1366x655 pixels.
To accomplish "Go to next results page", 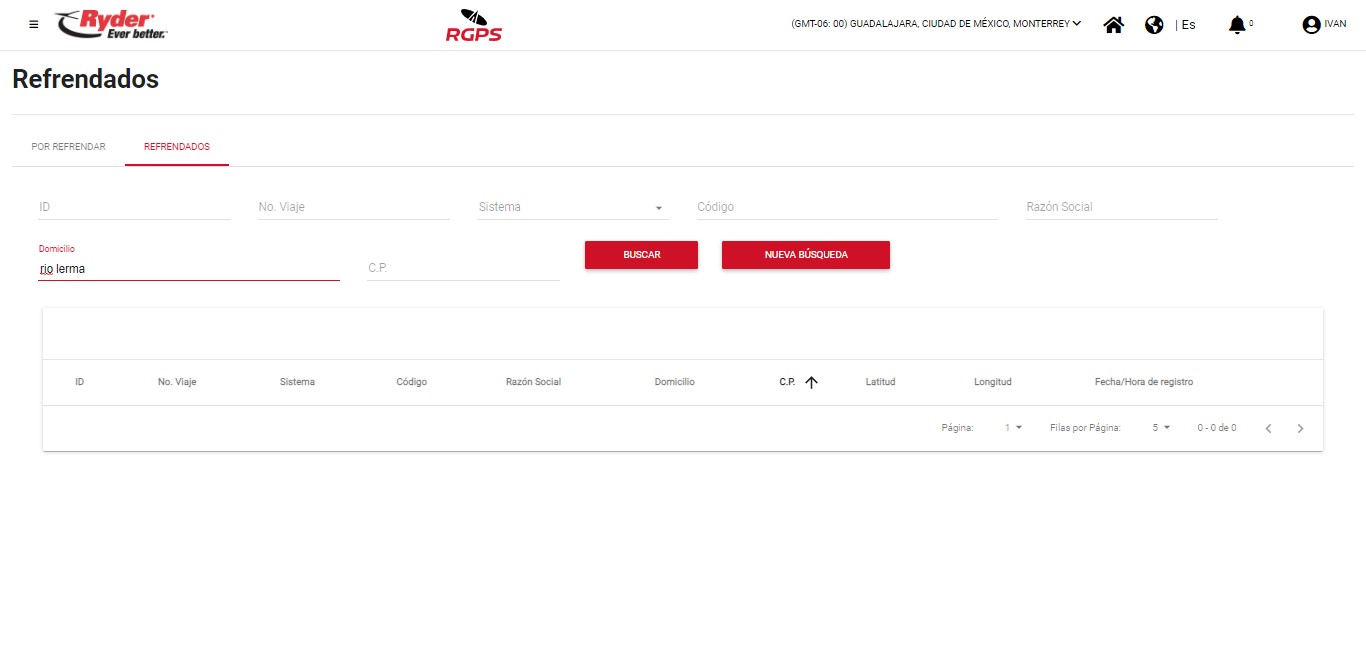I will pos(1300,428).
